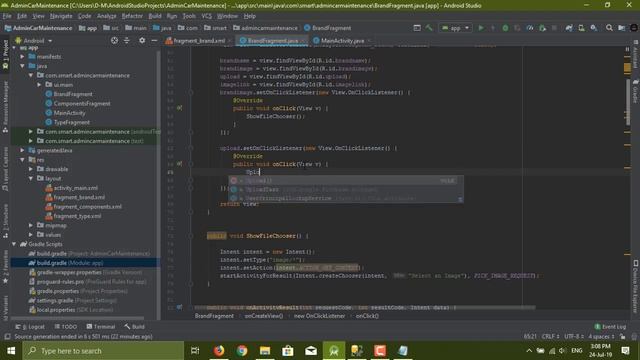Open the AVD Manager icon
640x360 pixels.
[x=581, y=28]
